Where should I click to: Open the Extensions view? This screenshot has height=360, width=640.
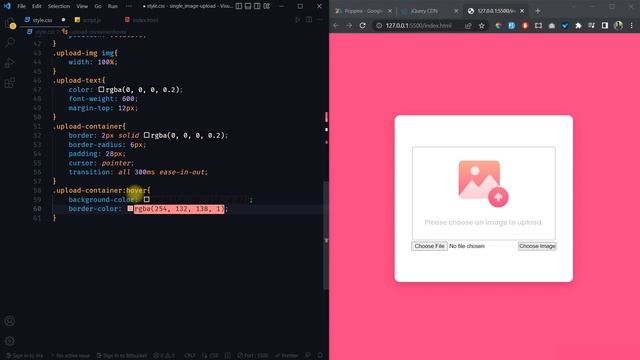(10, 83)
